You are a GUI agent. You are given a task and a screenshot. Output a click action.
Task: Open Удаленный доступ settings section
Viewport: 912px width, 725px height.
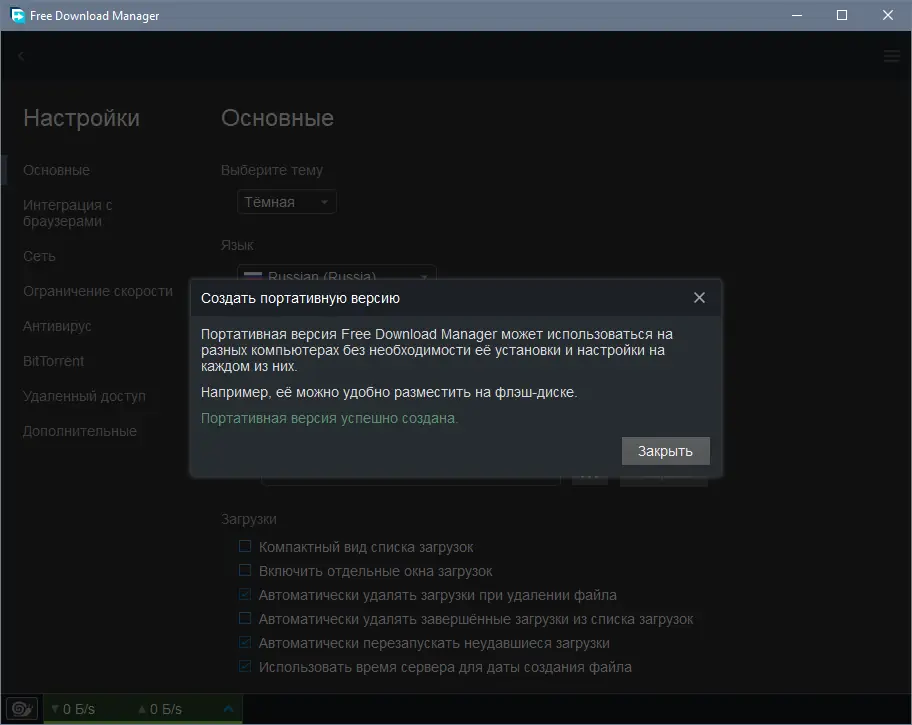pos(84,396)
